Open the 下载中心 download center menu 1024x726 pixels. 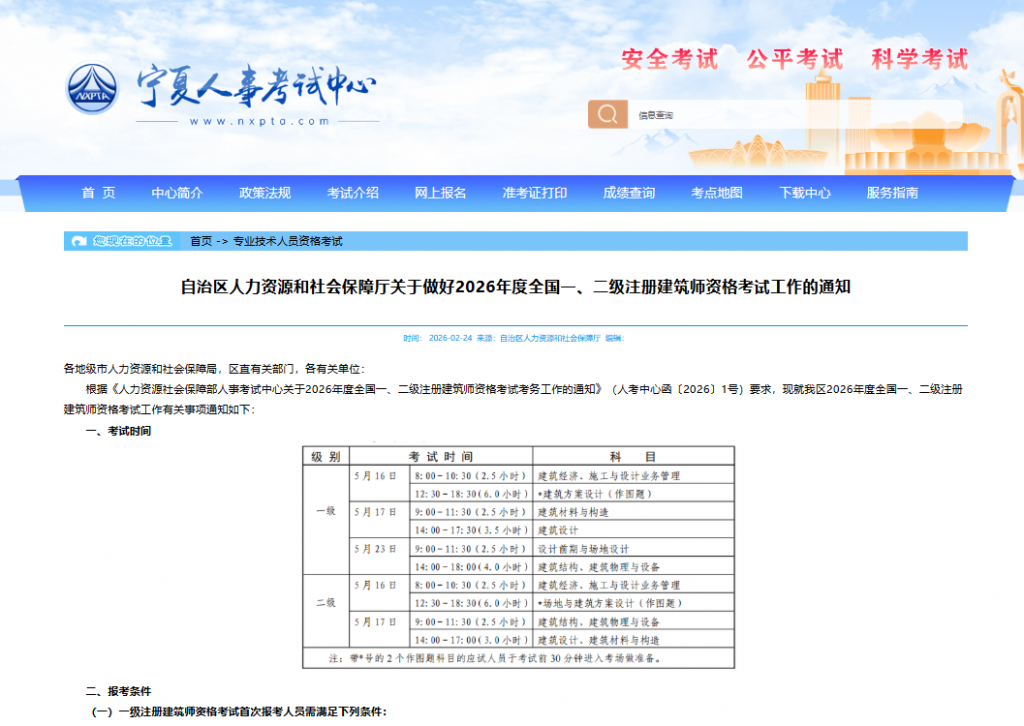coord(805,193)
